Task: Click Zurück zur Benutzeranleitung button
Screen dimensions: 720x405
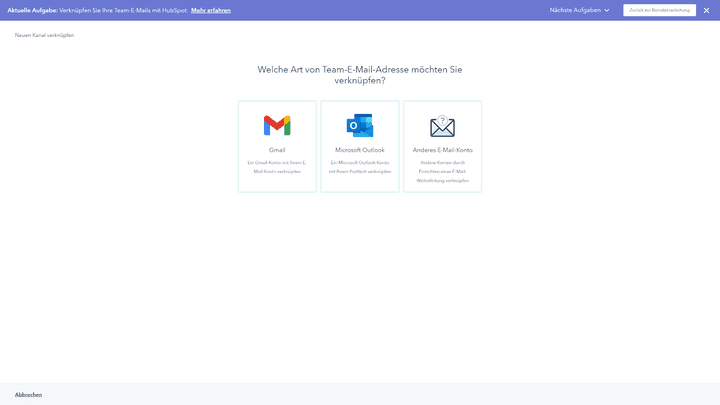Action: tap(659, 10)
